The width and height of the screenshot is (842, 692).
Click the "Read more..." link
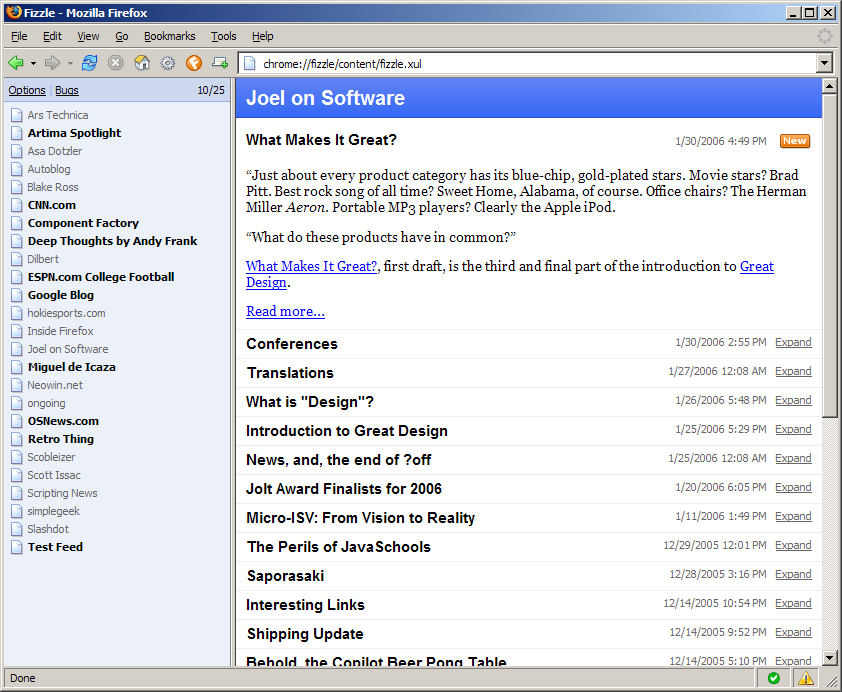285,311
